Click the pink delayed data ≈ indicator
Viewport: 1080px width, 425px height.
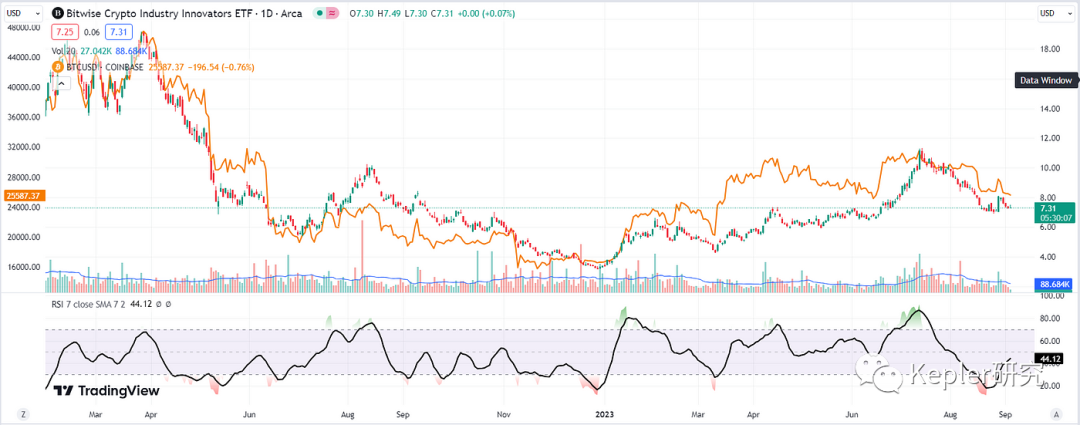(333, 13)
